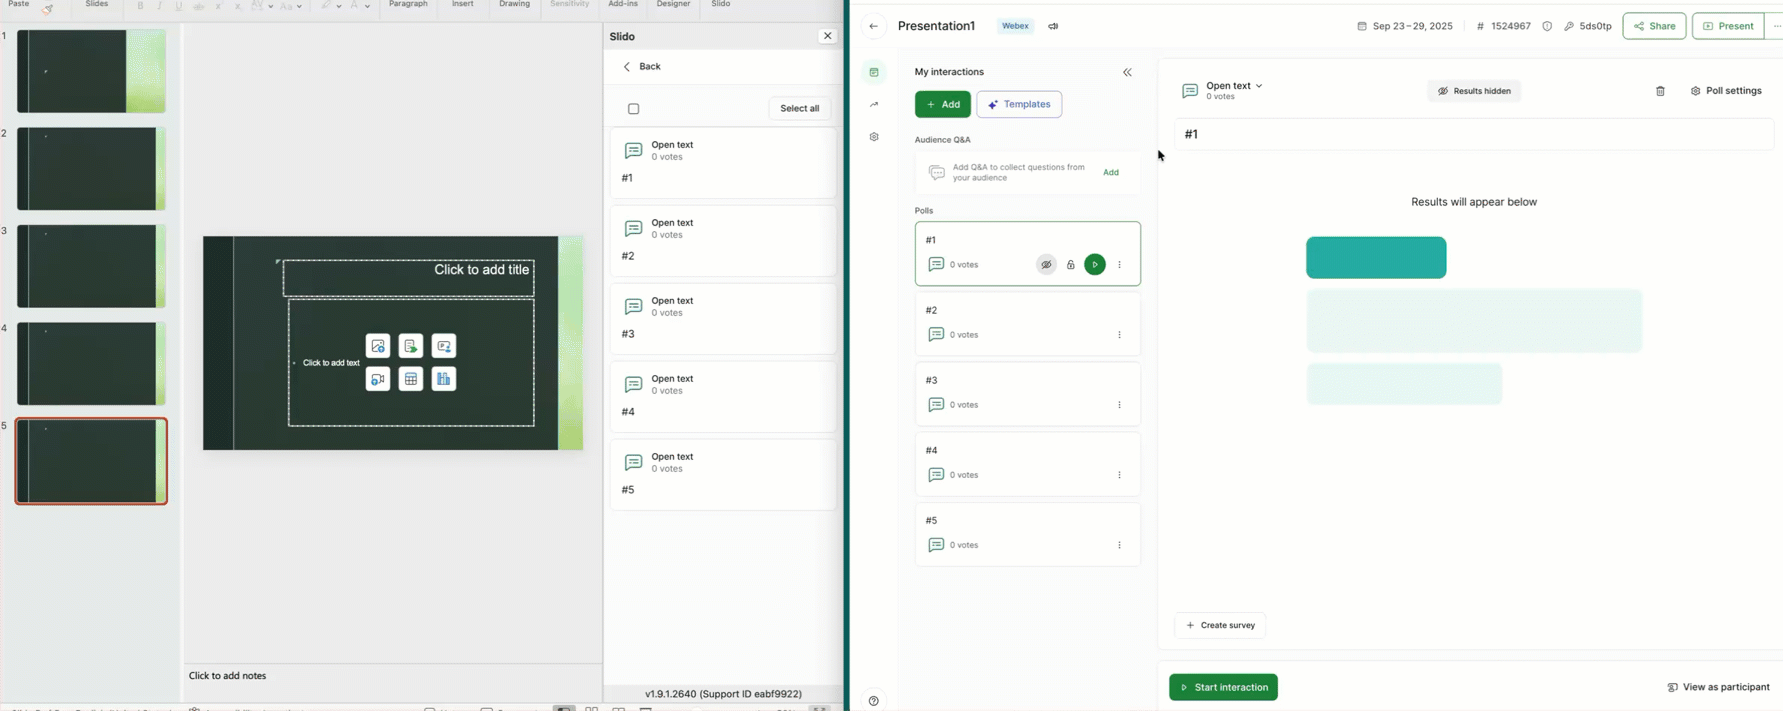Open the three-dot menu for poll #5

(x=1119, y=545)
